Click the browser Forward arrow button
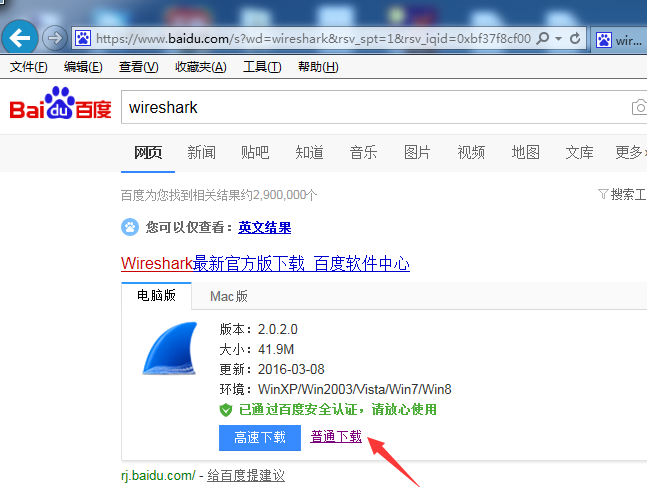 point(54,38)
